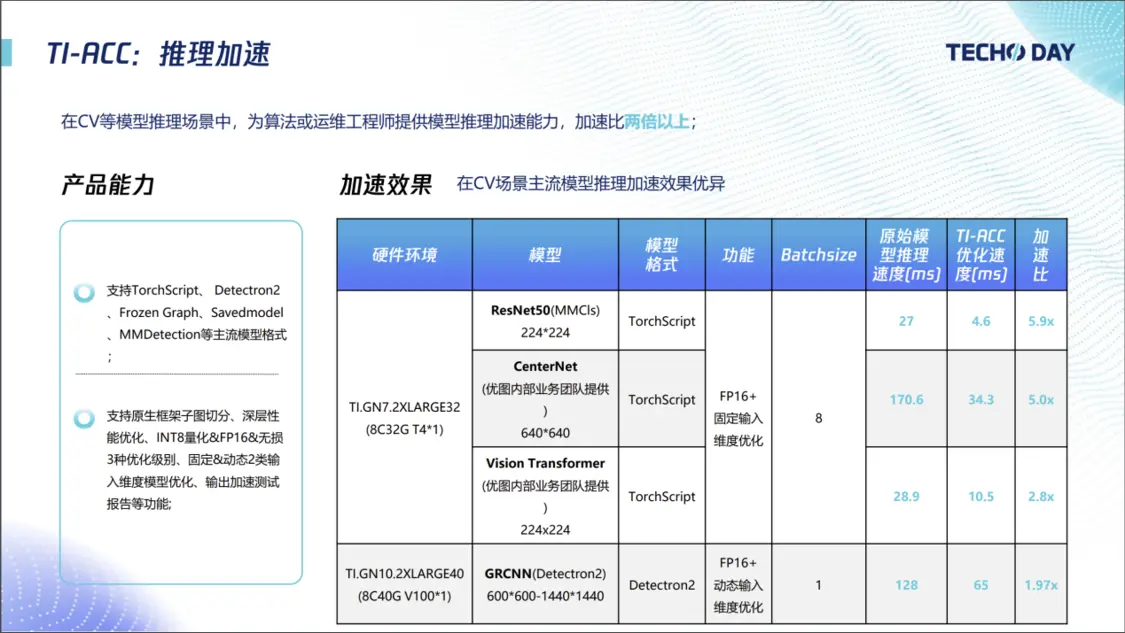Select the 硬件环境 column header
Viewport: 1125px width, 633px height.
click(404, 255)
